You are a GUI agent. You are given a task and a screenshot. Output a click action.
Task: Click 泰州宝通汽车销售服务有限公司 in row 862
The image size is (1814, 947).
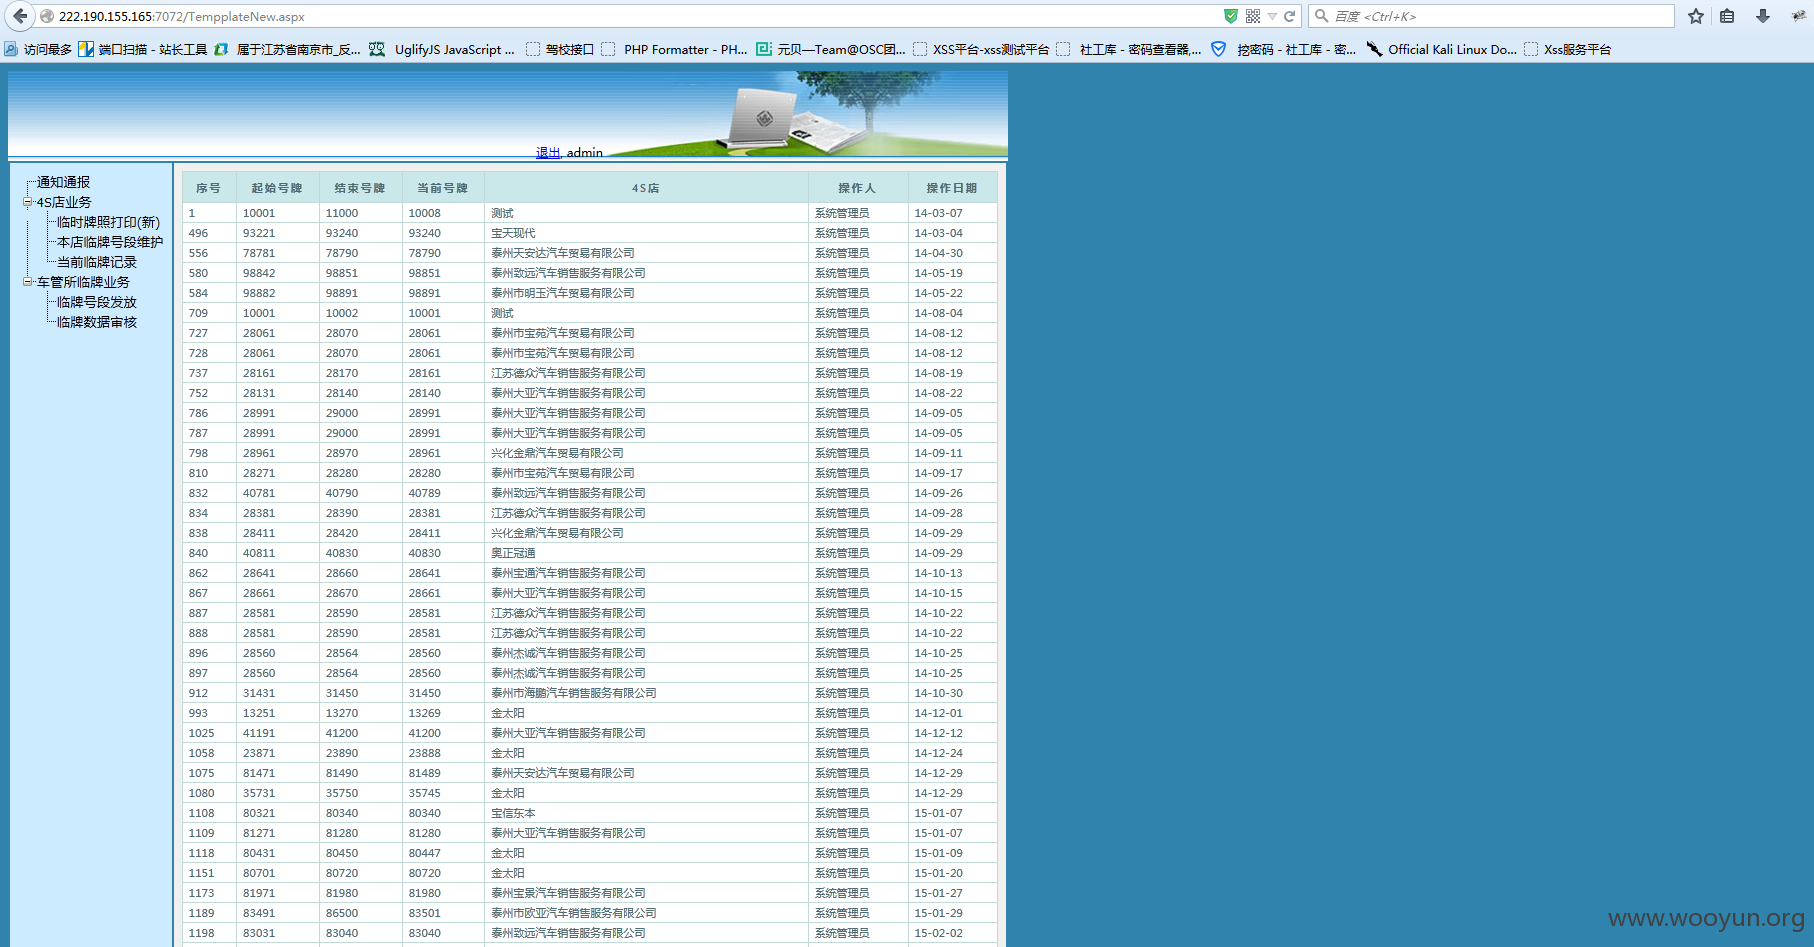pyautogui.click(x=568, y=573)
